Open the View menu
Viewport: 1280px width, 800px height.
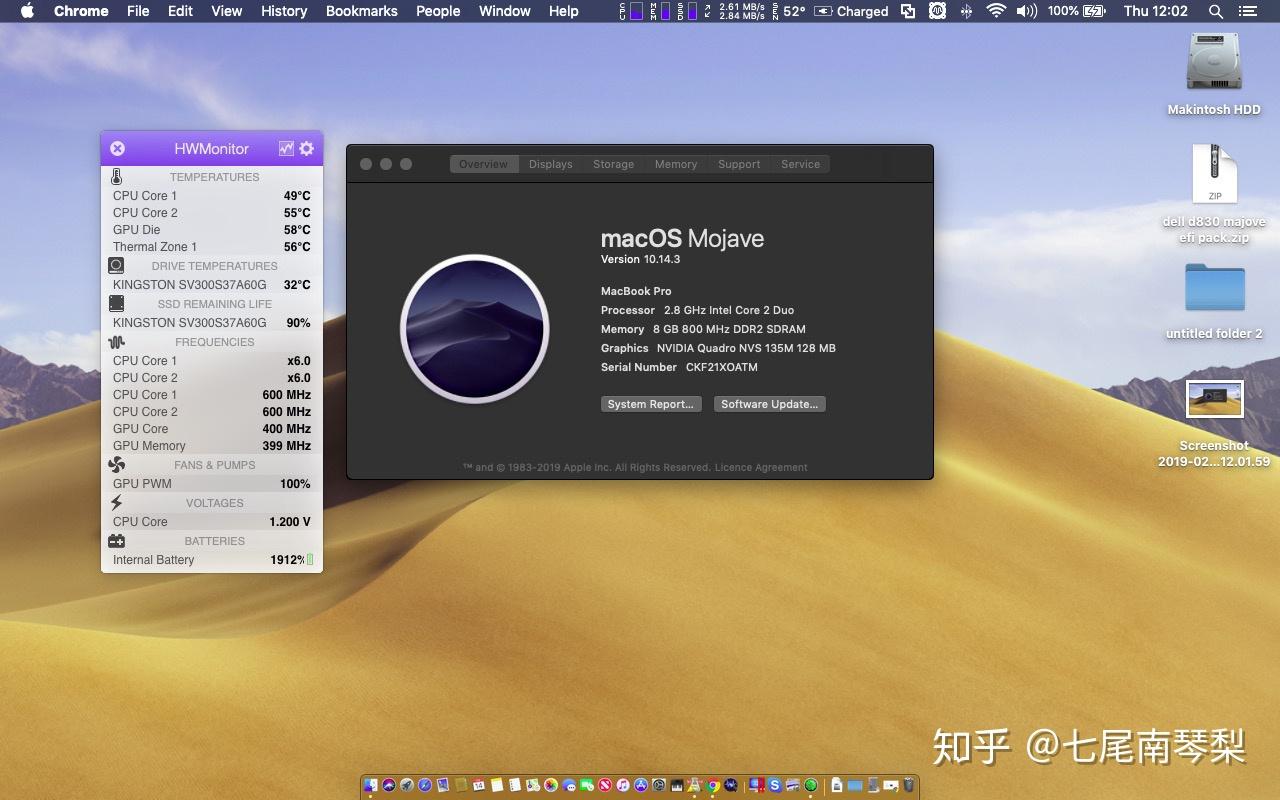click(x=227, y=11)
